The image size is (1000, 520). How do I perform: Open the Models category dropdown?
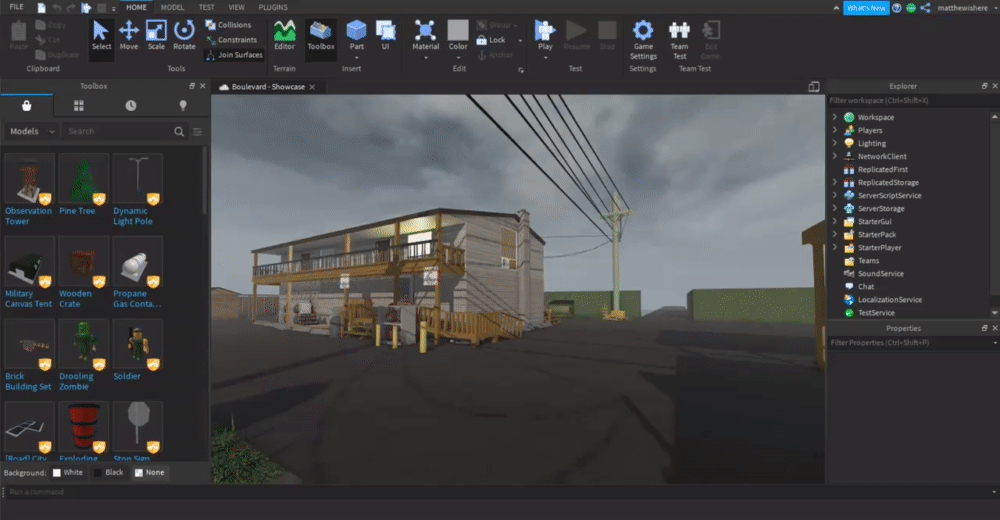32,131
